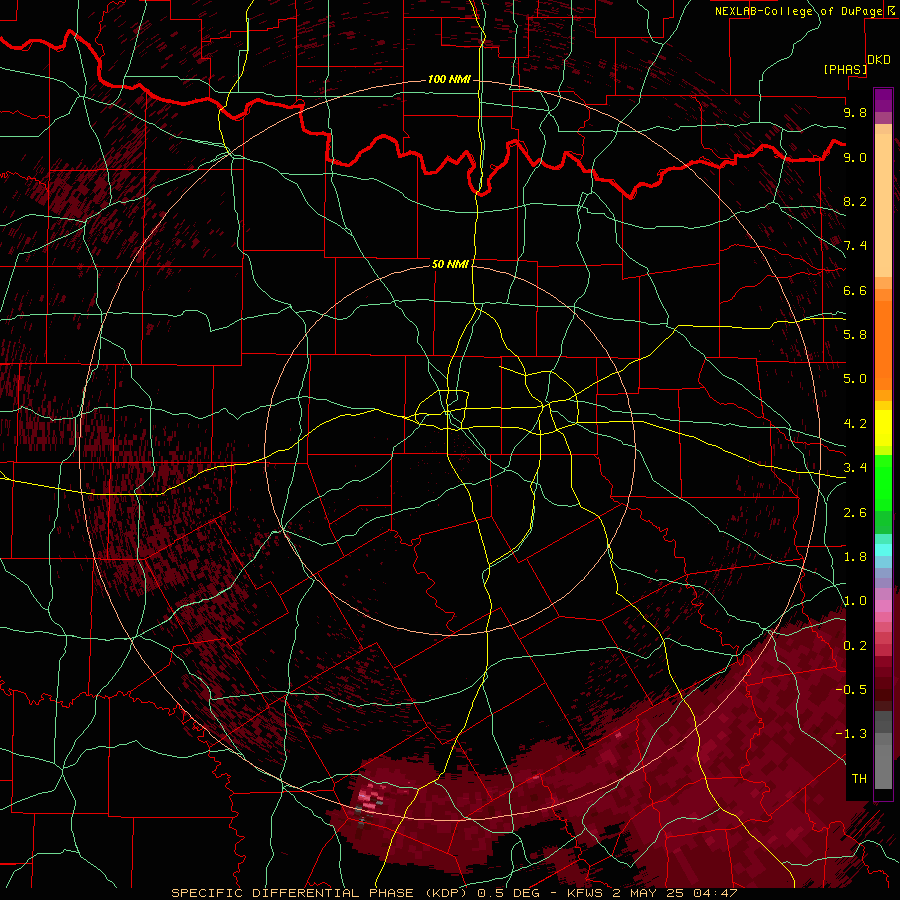This screenshot has width=900, height=900.
Task: Click the TH threshold label
Action: 859,779
